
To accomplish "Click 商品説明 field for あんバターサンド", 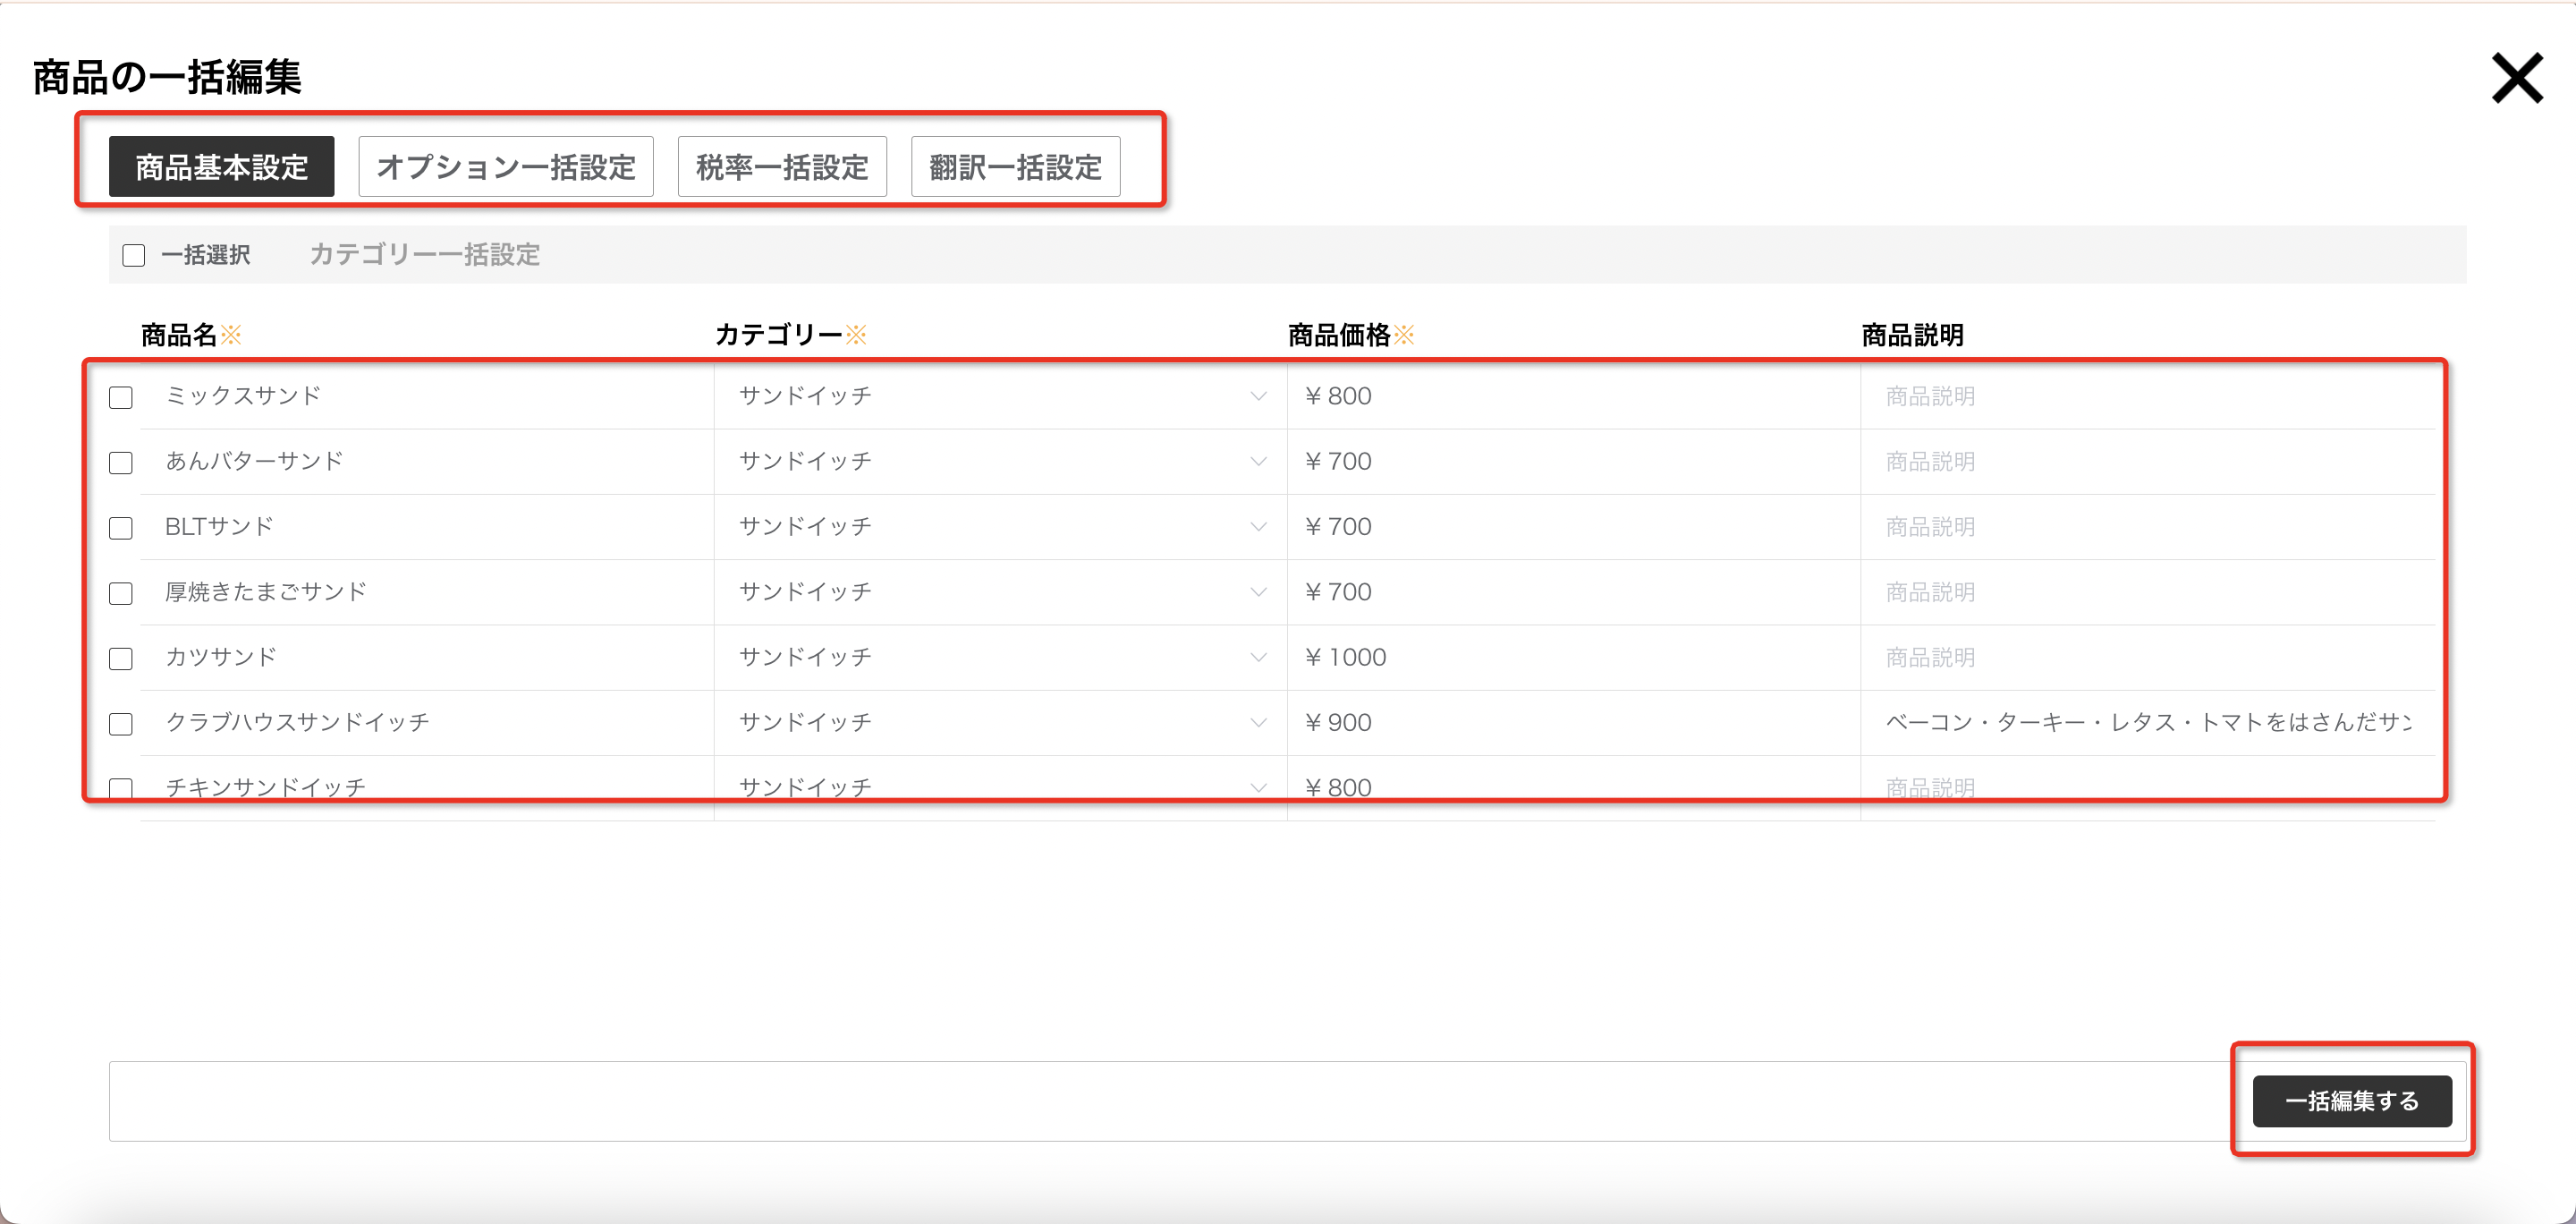I will coord(2148,461).
